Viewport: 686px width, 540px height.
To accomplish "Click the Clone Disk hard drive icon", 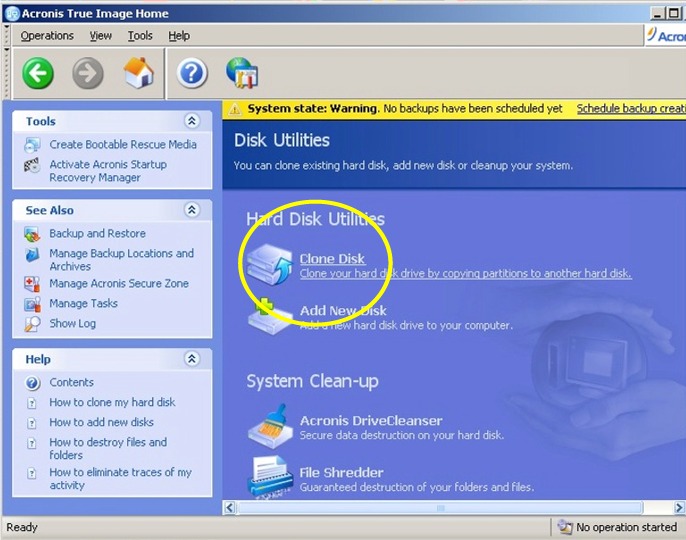I will click(x=270, y=265).
